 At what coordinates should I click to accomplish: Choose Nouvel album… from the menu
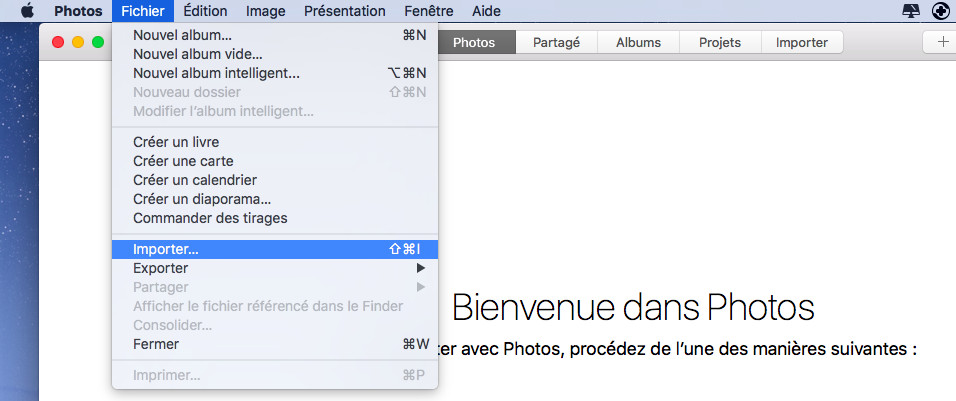pos(275,35)
